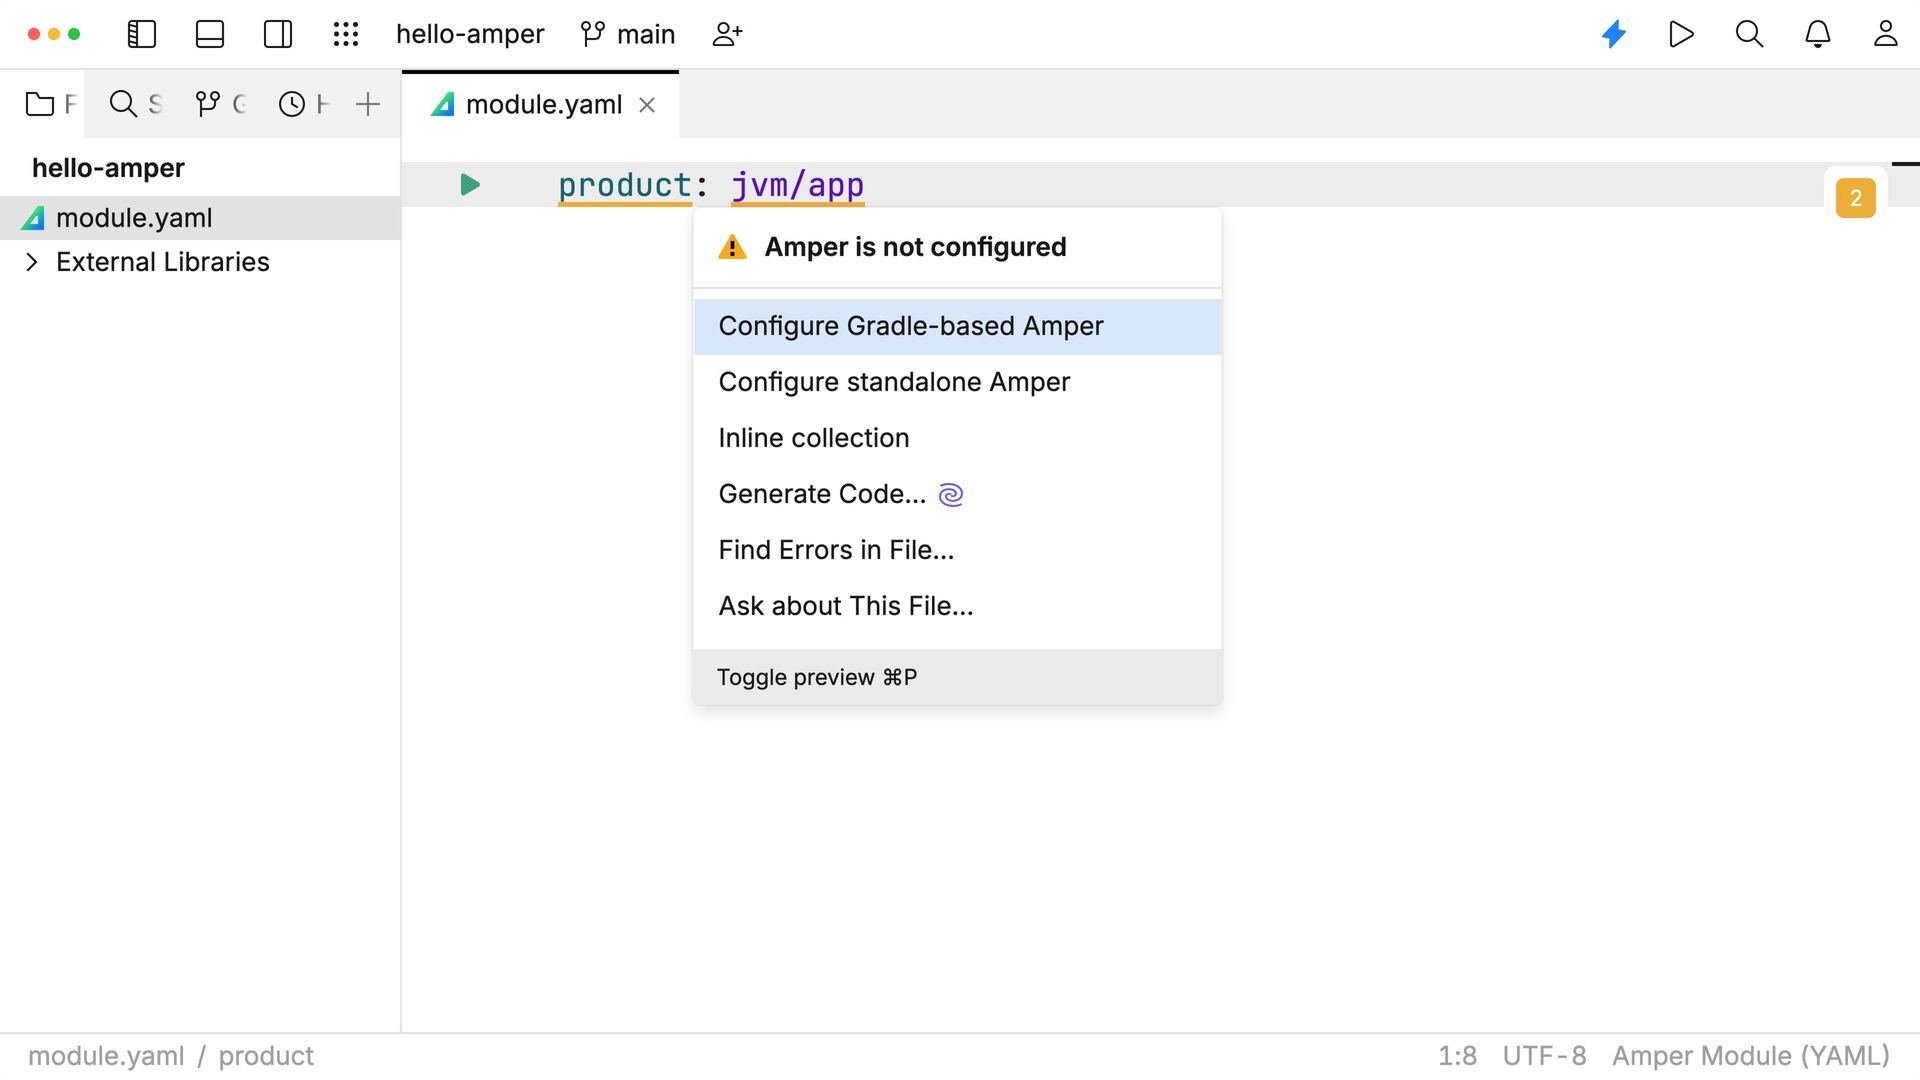Click product breadcrumb in status bar

(266, 1056)
